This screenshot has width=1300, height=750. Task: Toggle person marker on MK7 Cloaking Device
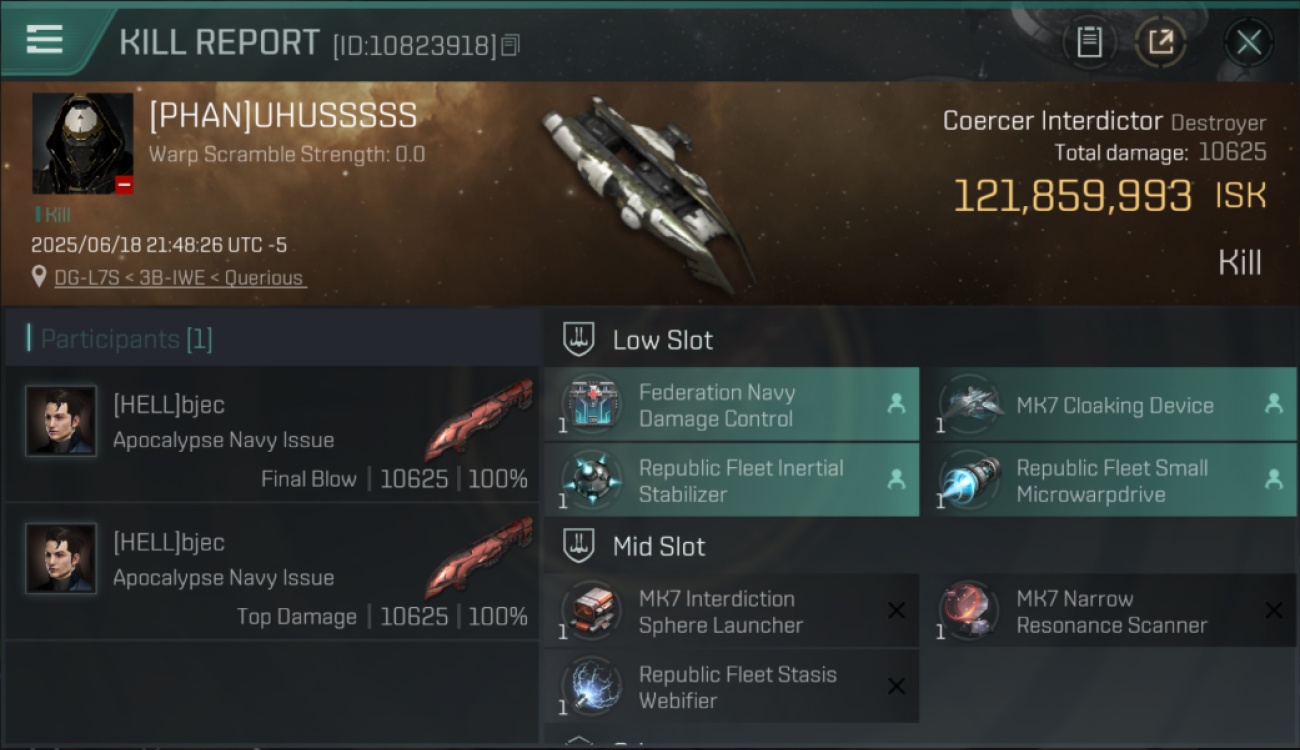1273,404
